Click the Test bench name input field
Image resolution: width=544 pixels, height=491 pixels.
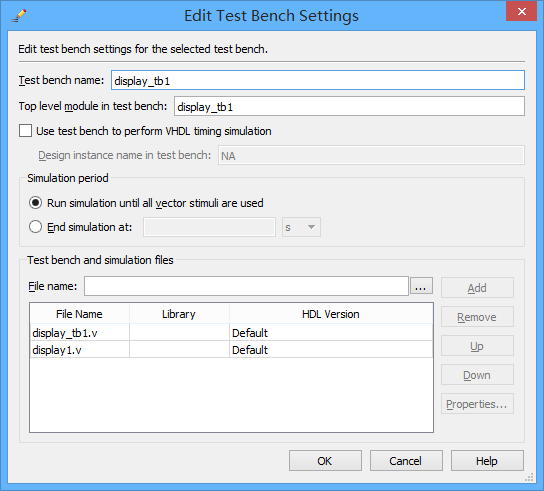[318, 80]
